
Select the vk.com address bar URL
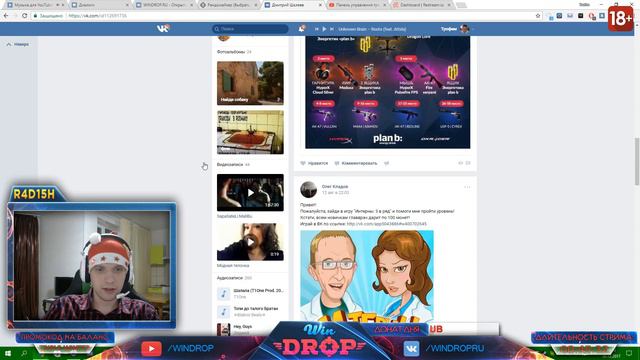point(98,16)
